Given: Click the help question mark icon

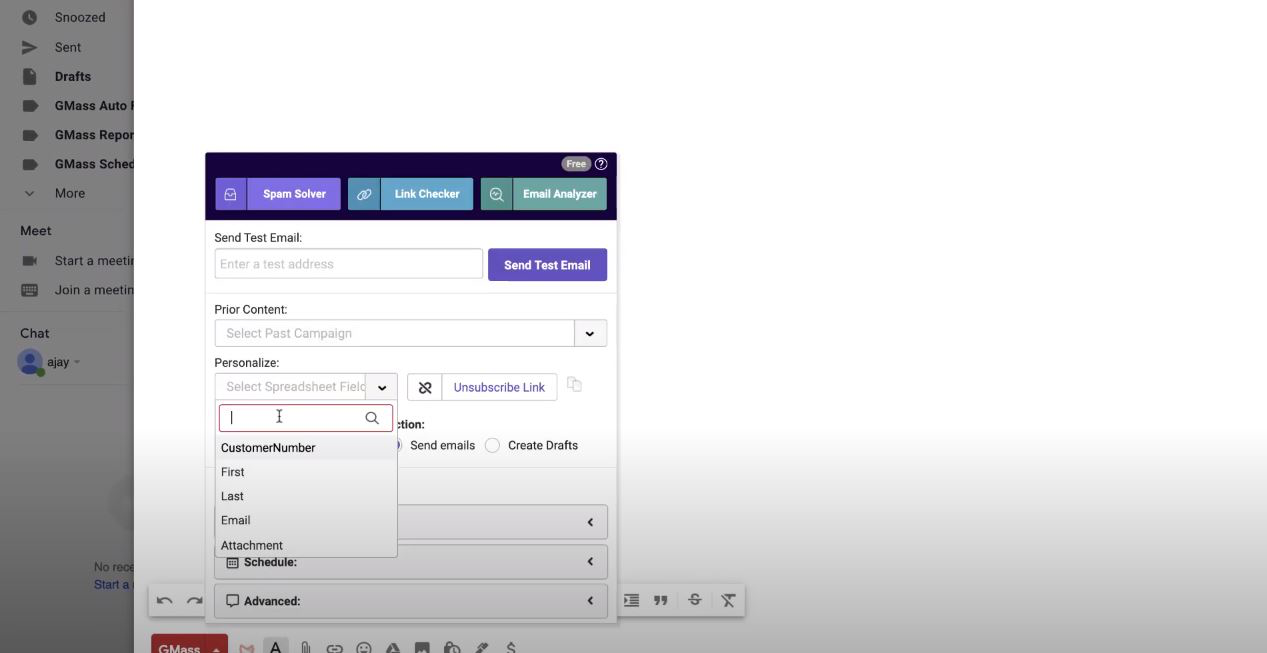Looking at the screenshot, I should [601, 164].
